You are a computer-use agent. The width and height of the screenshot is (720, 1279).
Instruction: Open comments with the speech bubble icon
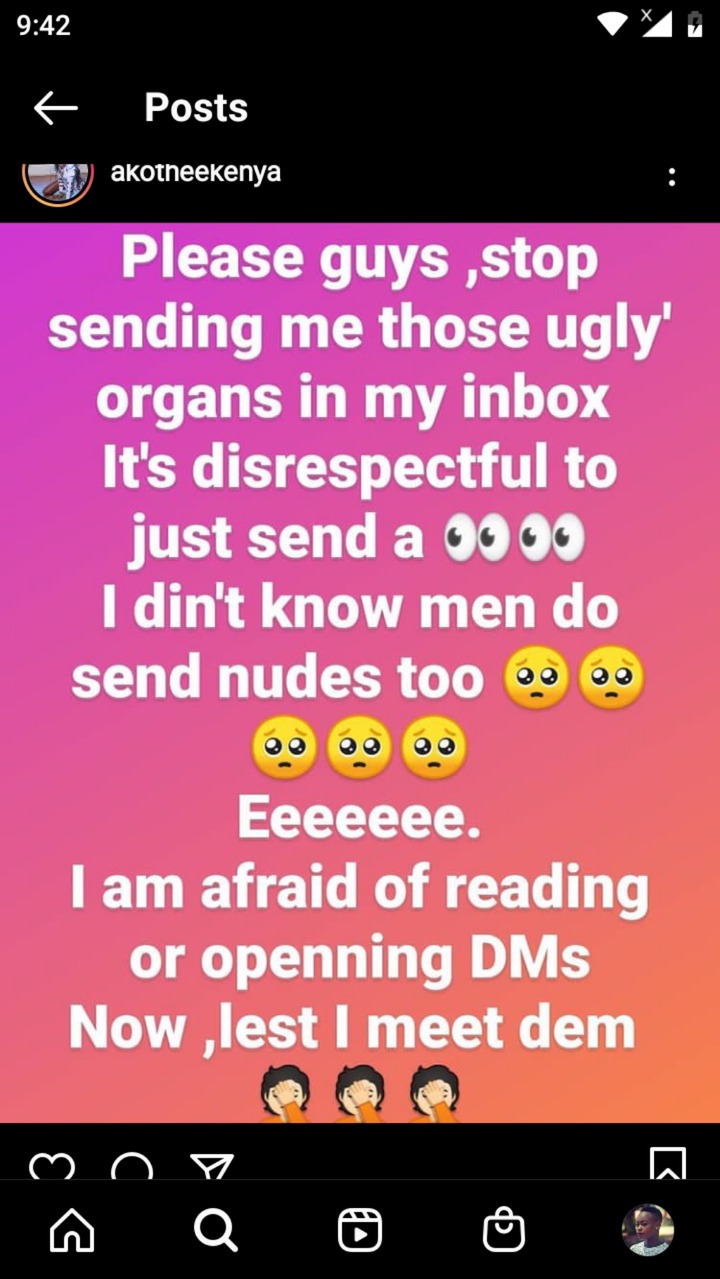(132, 1166)
